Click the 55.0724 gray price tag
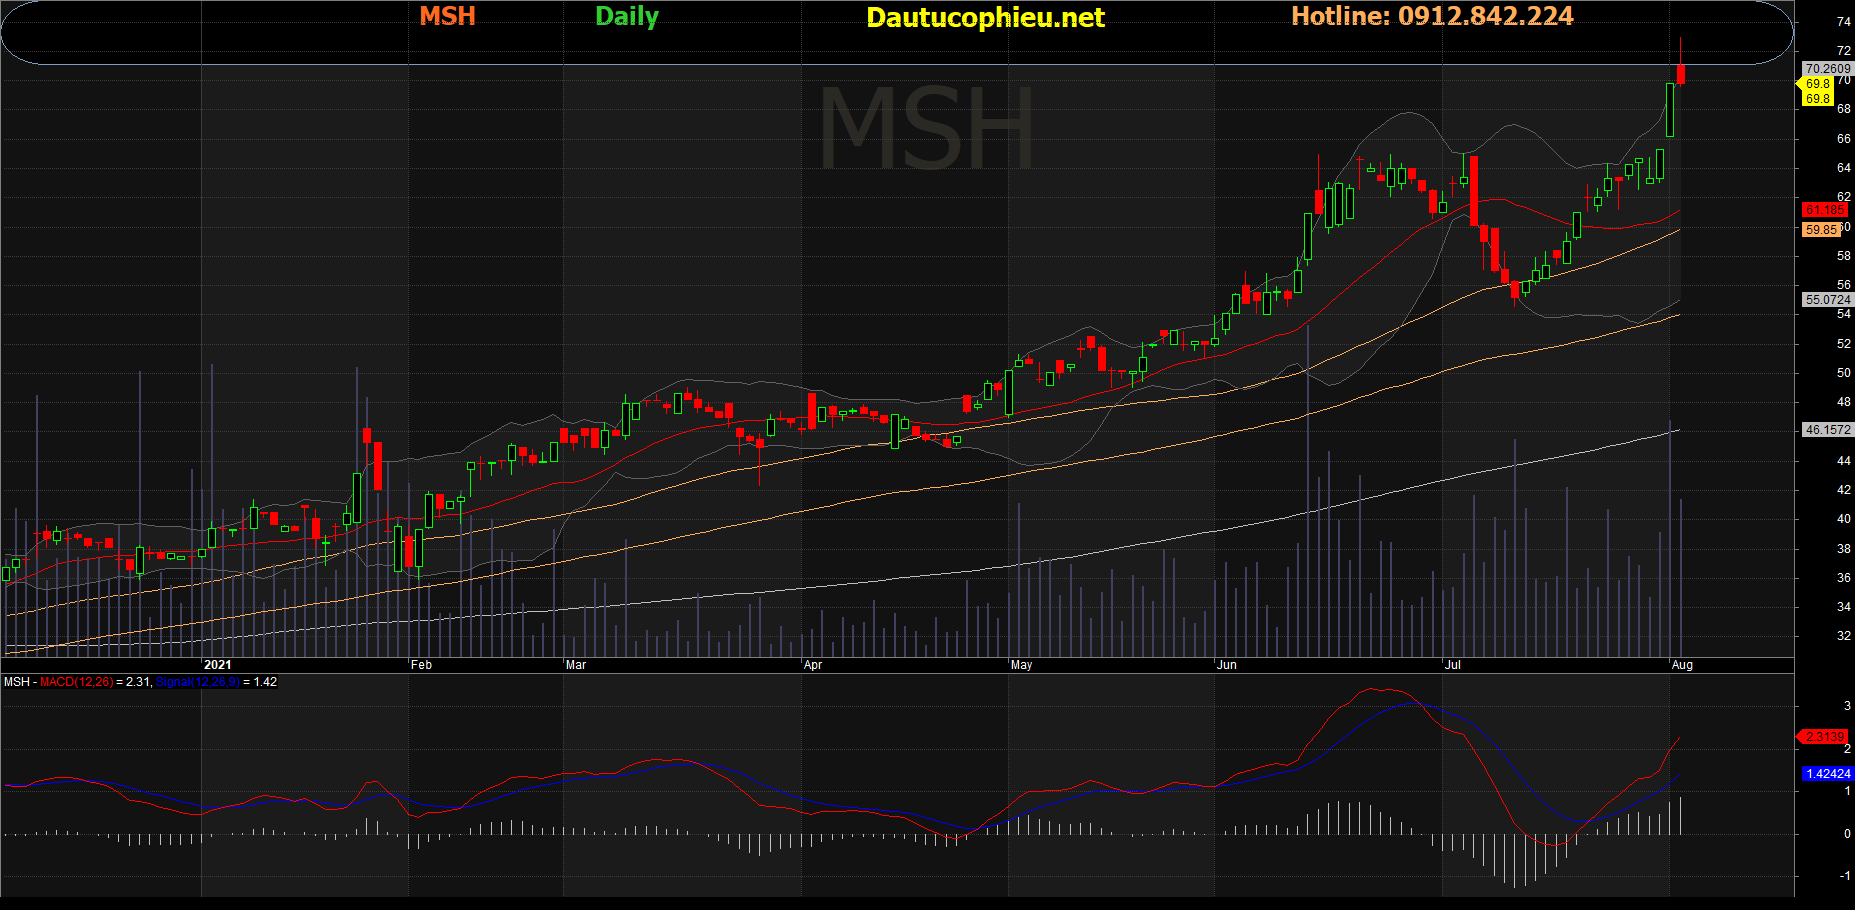1855x910 pixels. coord(1827,300)
